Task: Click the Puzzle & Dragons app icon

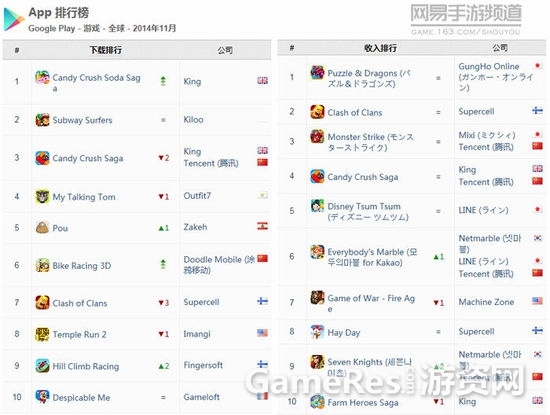Action: (x=317, y=73)
